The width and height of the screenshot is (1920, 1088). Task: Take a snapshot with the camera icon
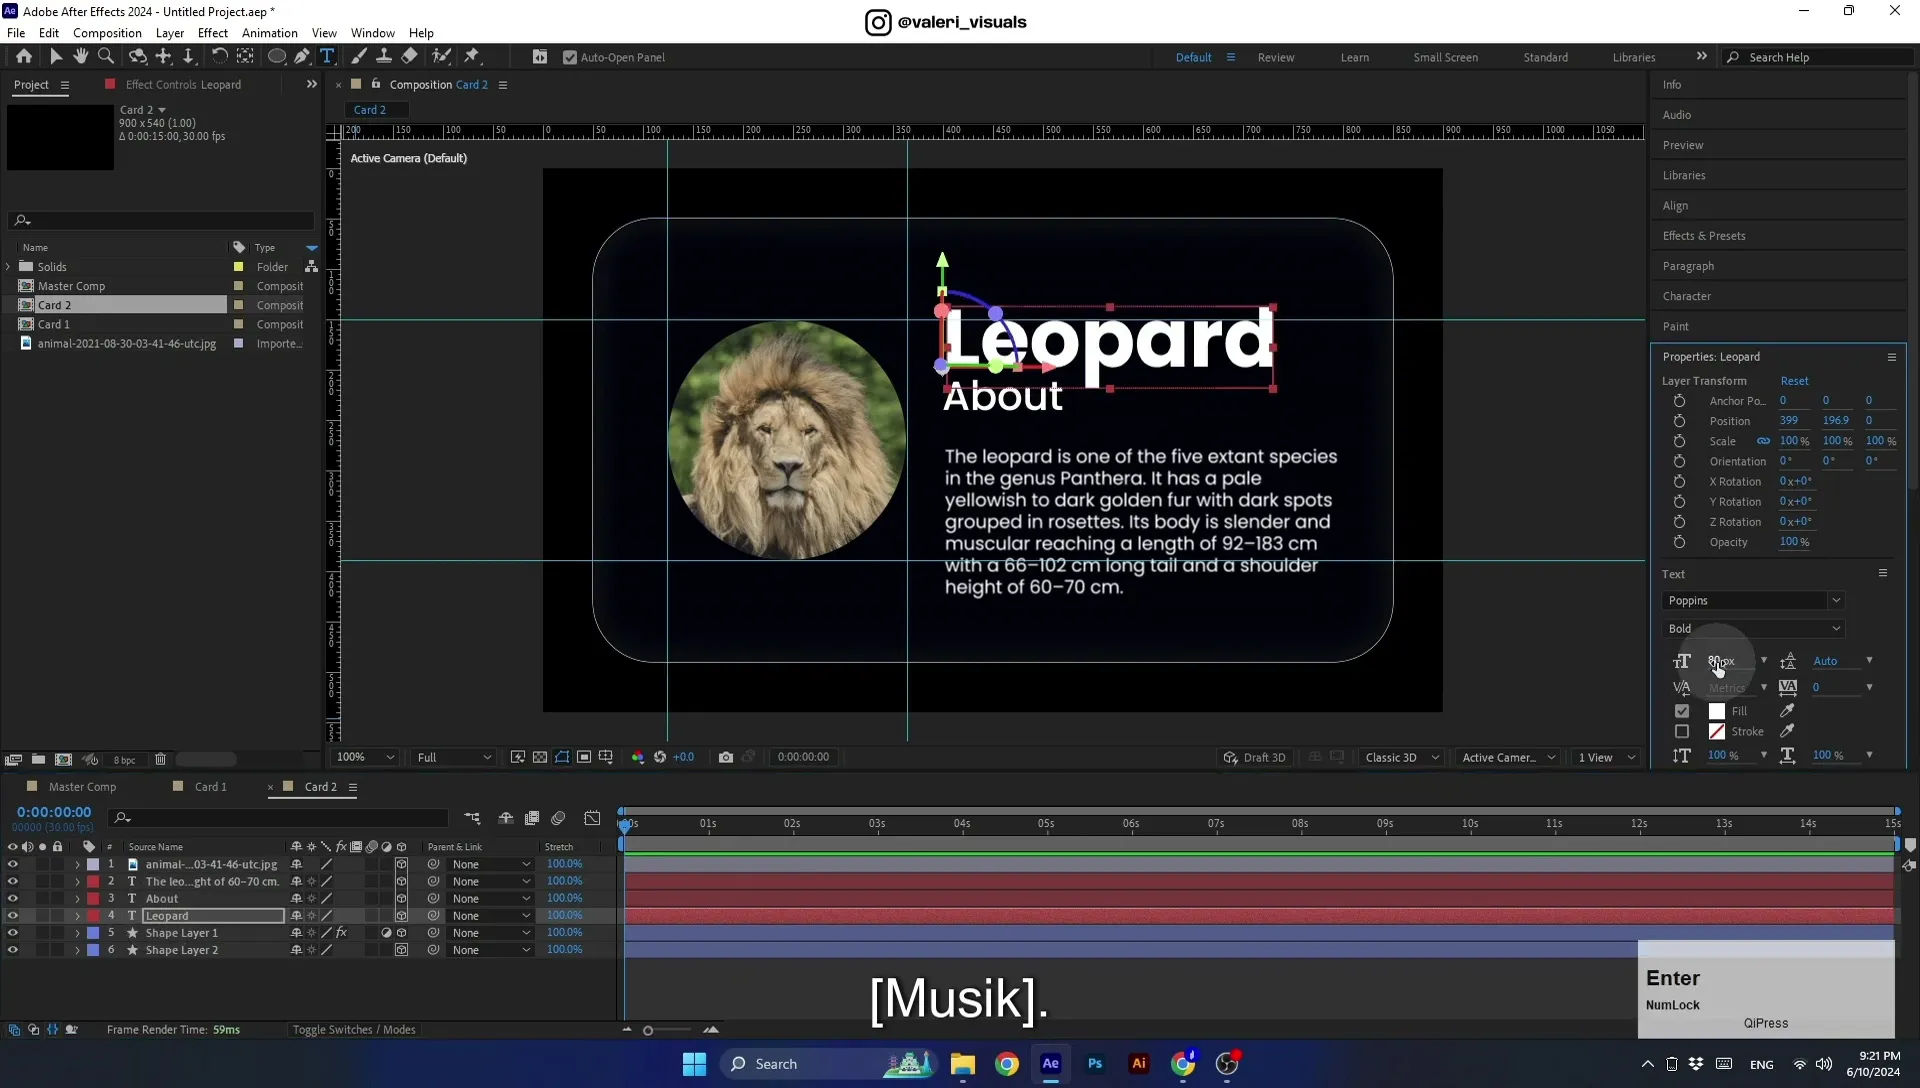[x=726, y=757]
